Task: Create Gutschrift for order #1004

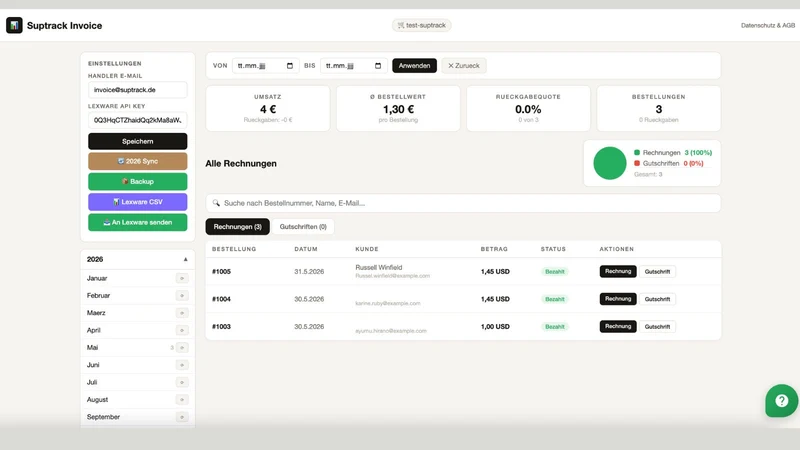Action: (657, 299)
